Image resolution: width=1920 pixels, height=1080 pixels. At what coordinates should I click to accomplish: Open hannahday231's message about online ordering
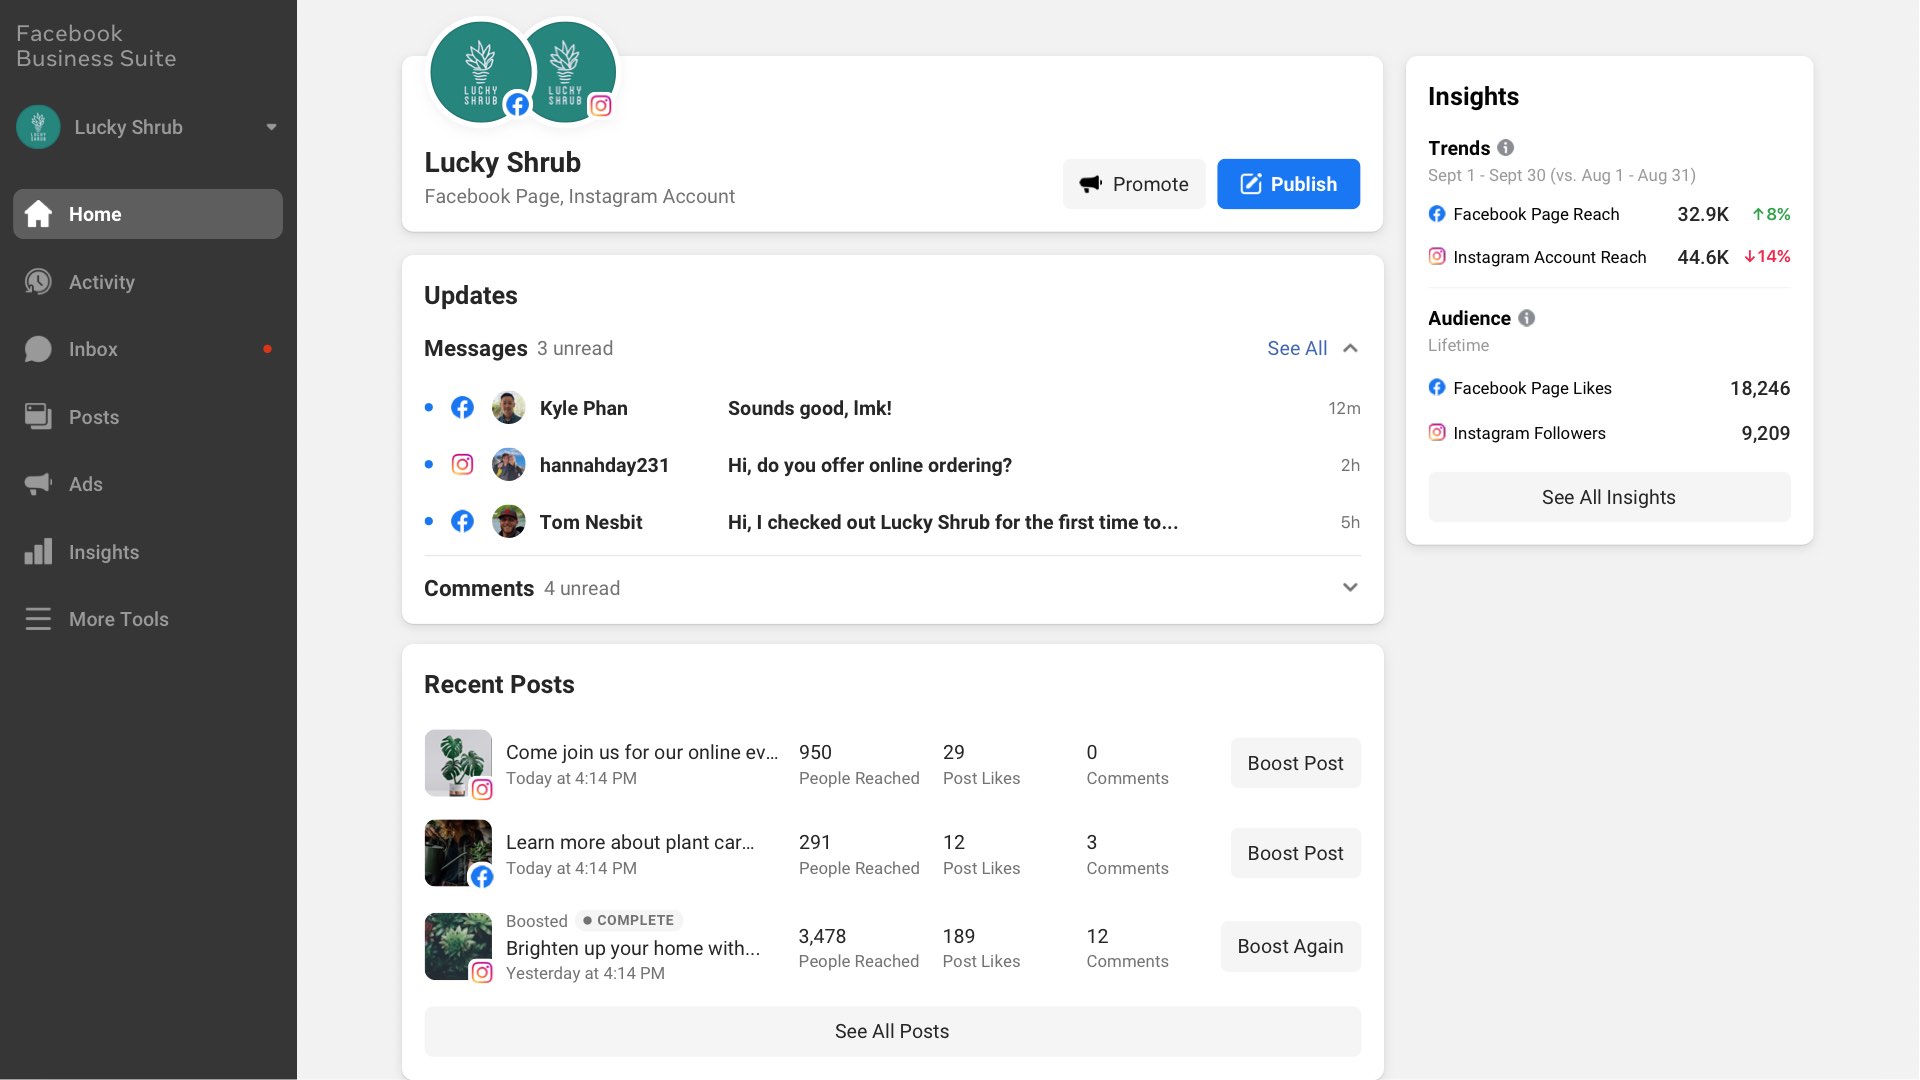tap(892, 465)
